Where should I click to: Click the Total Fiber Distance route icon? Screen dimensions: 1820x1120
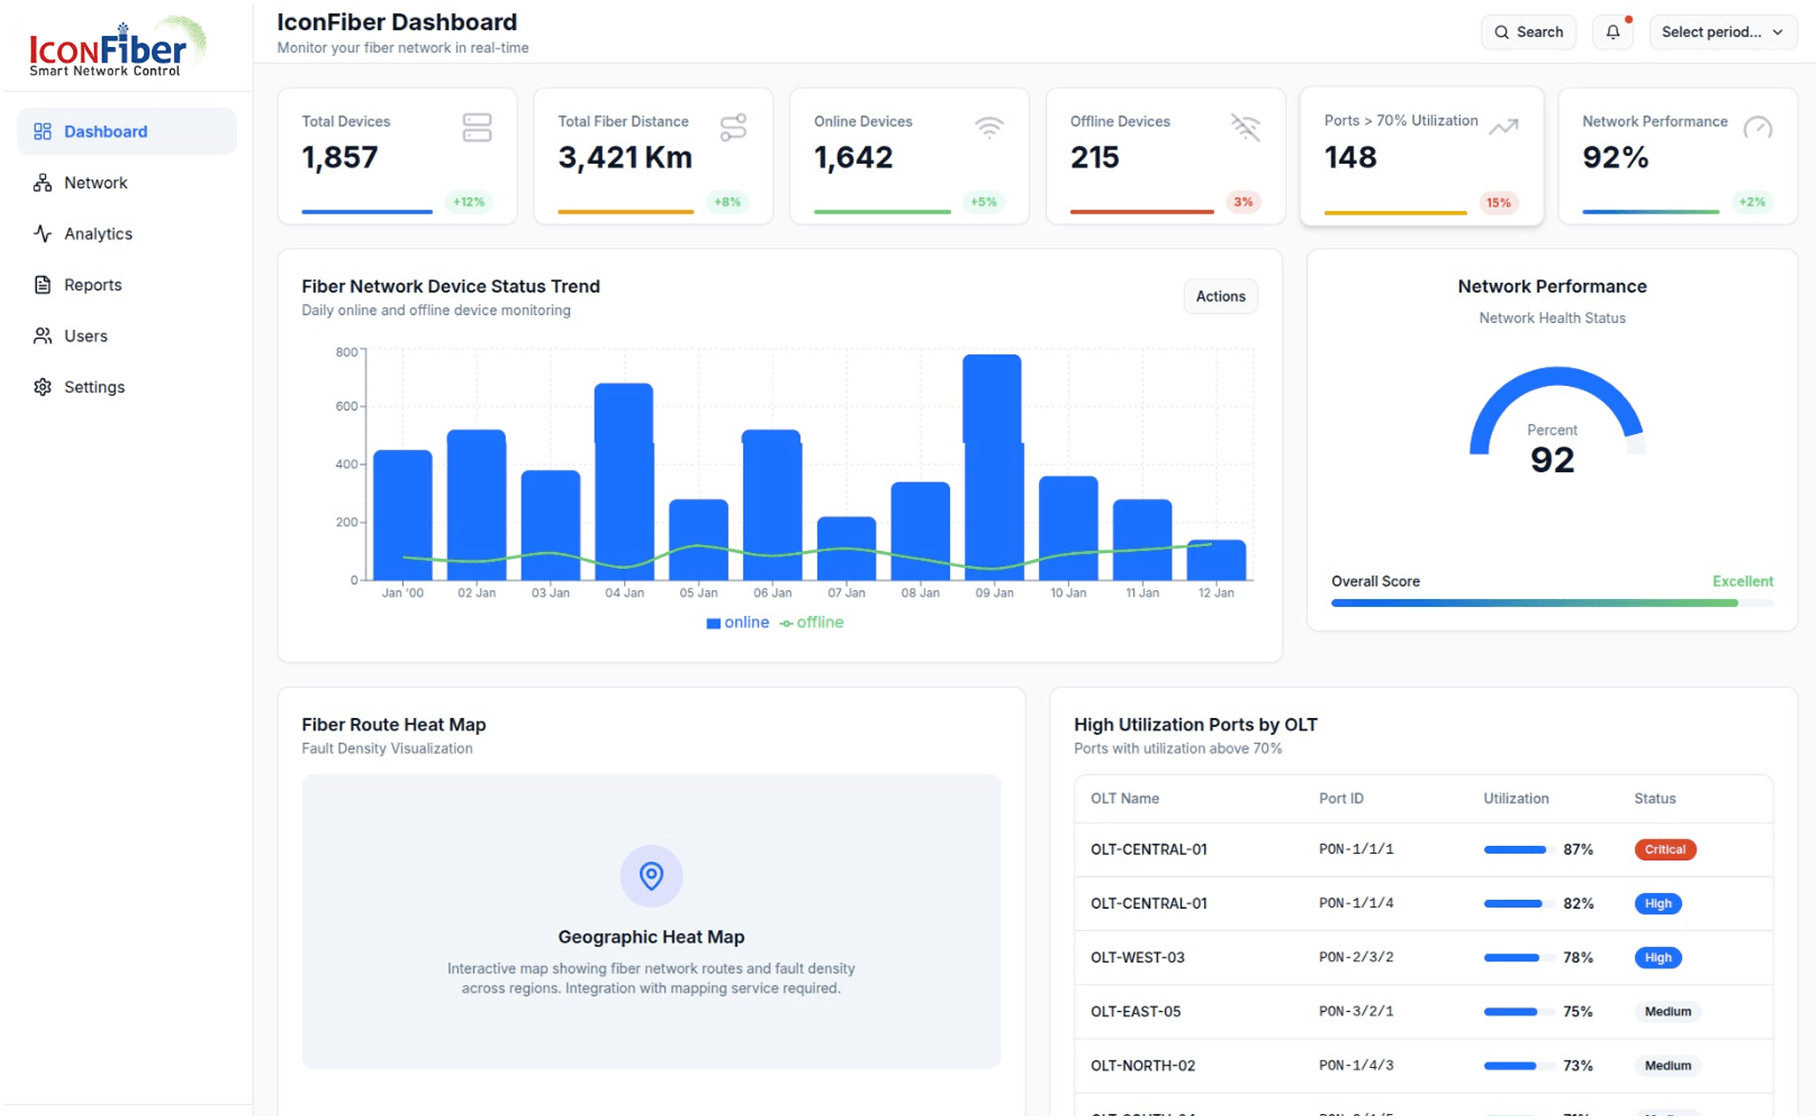click(x=733, y=127)
